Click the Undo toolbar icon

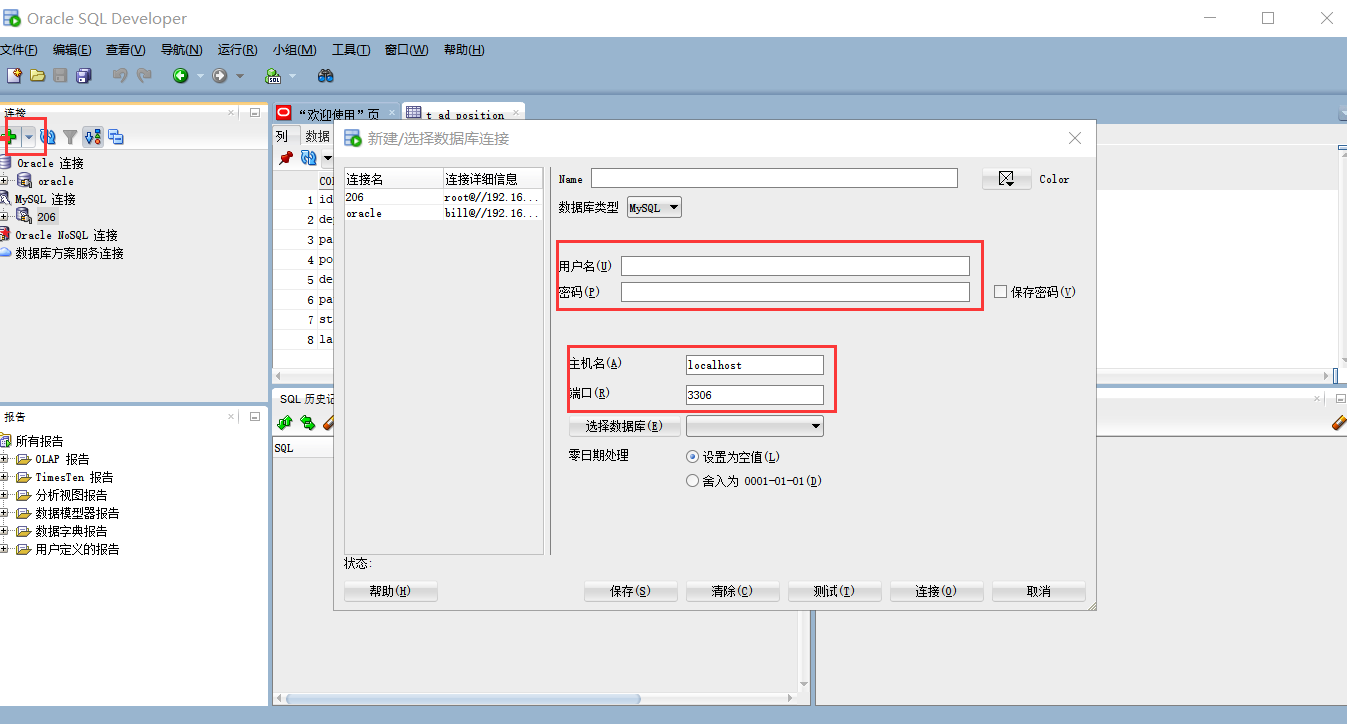(x=120, y=75)
